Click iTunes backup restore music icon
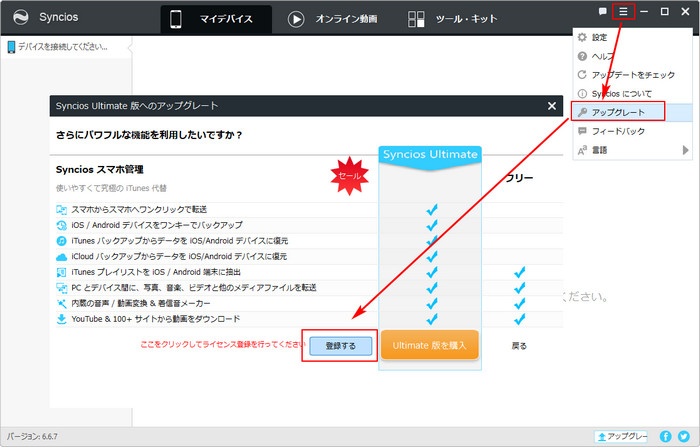Viewport: 700px width, 447px height. (62, 241)
